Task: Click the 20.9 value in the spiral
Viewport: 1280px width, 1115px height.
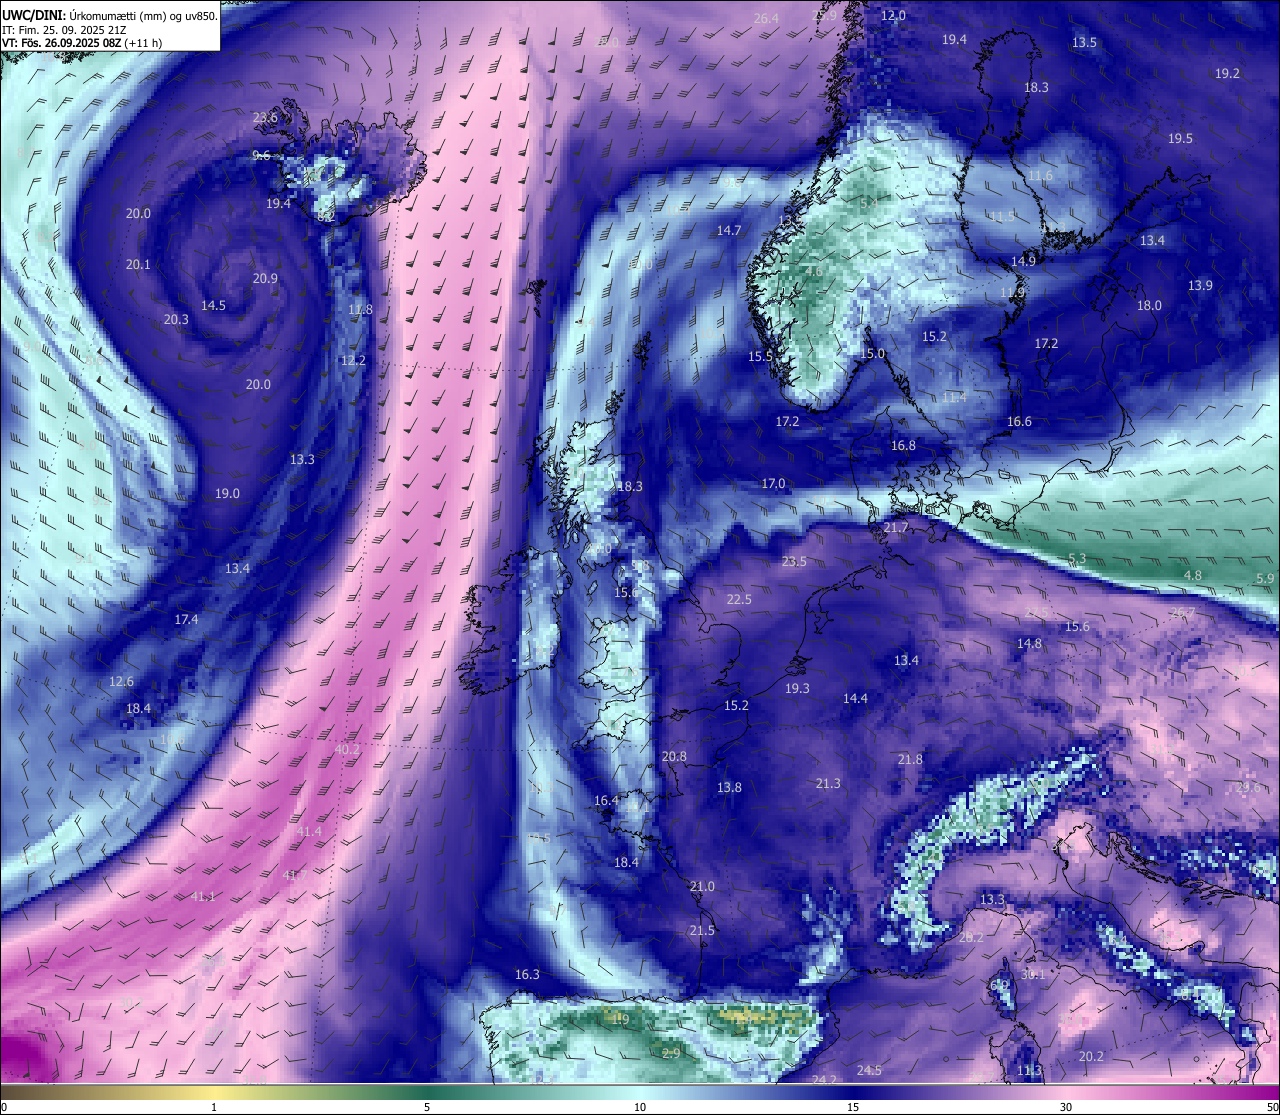Action: tap(265, 278)
